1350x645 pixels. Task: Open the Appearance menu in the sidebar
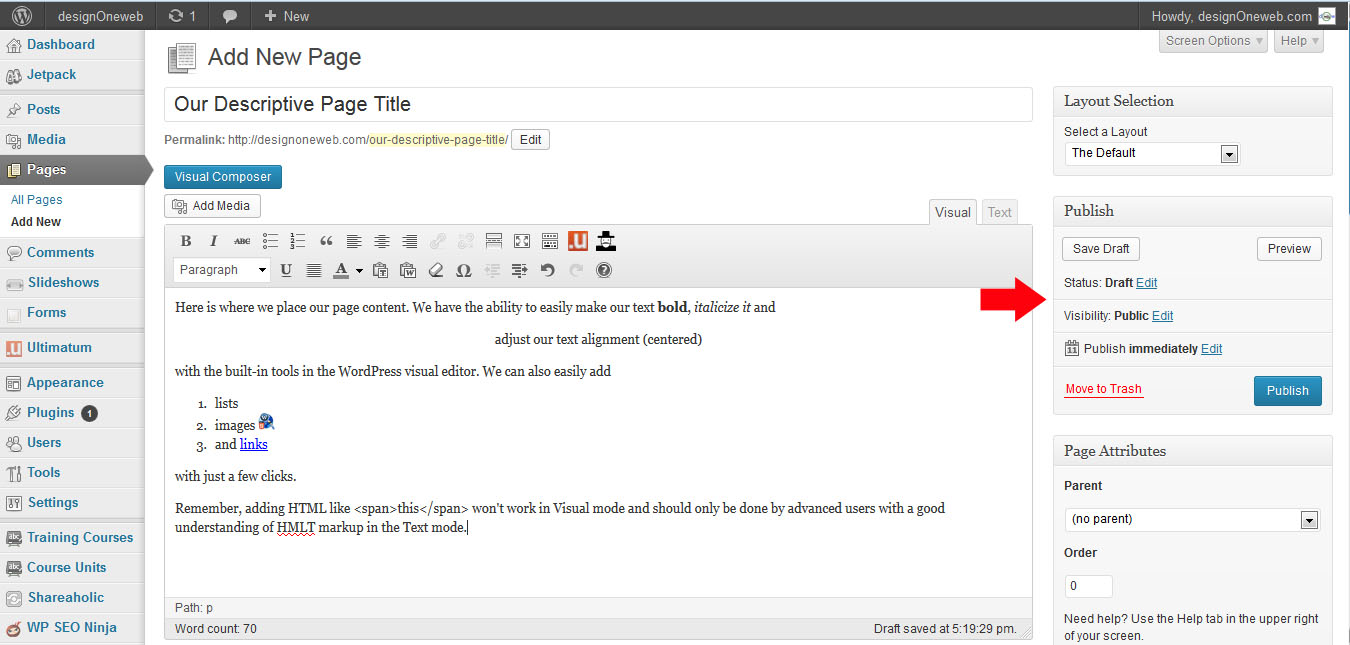point(65,382)
